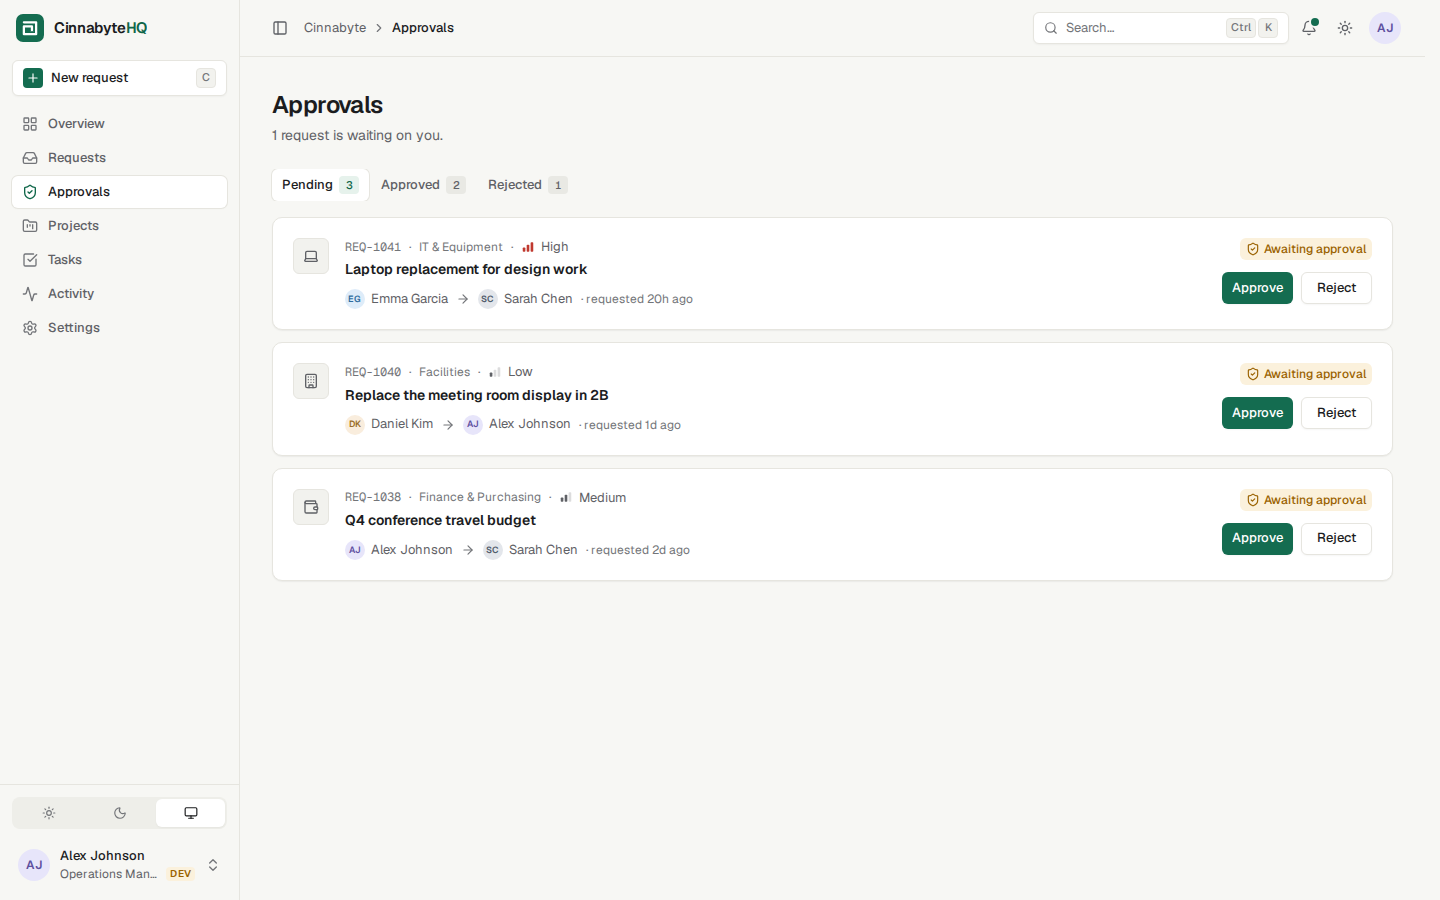Click the IT & Equipment category label
The width and height of the screenshot is (1440, 900).
click(461, 247)
